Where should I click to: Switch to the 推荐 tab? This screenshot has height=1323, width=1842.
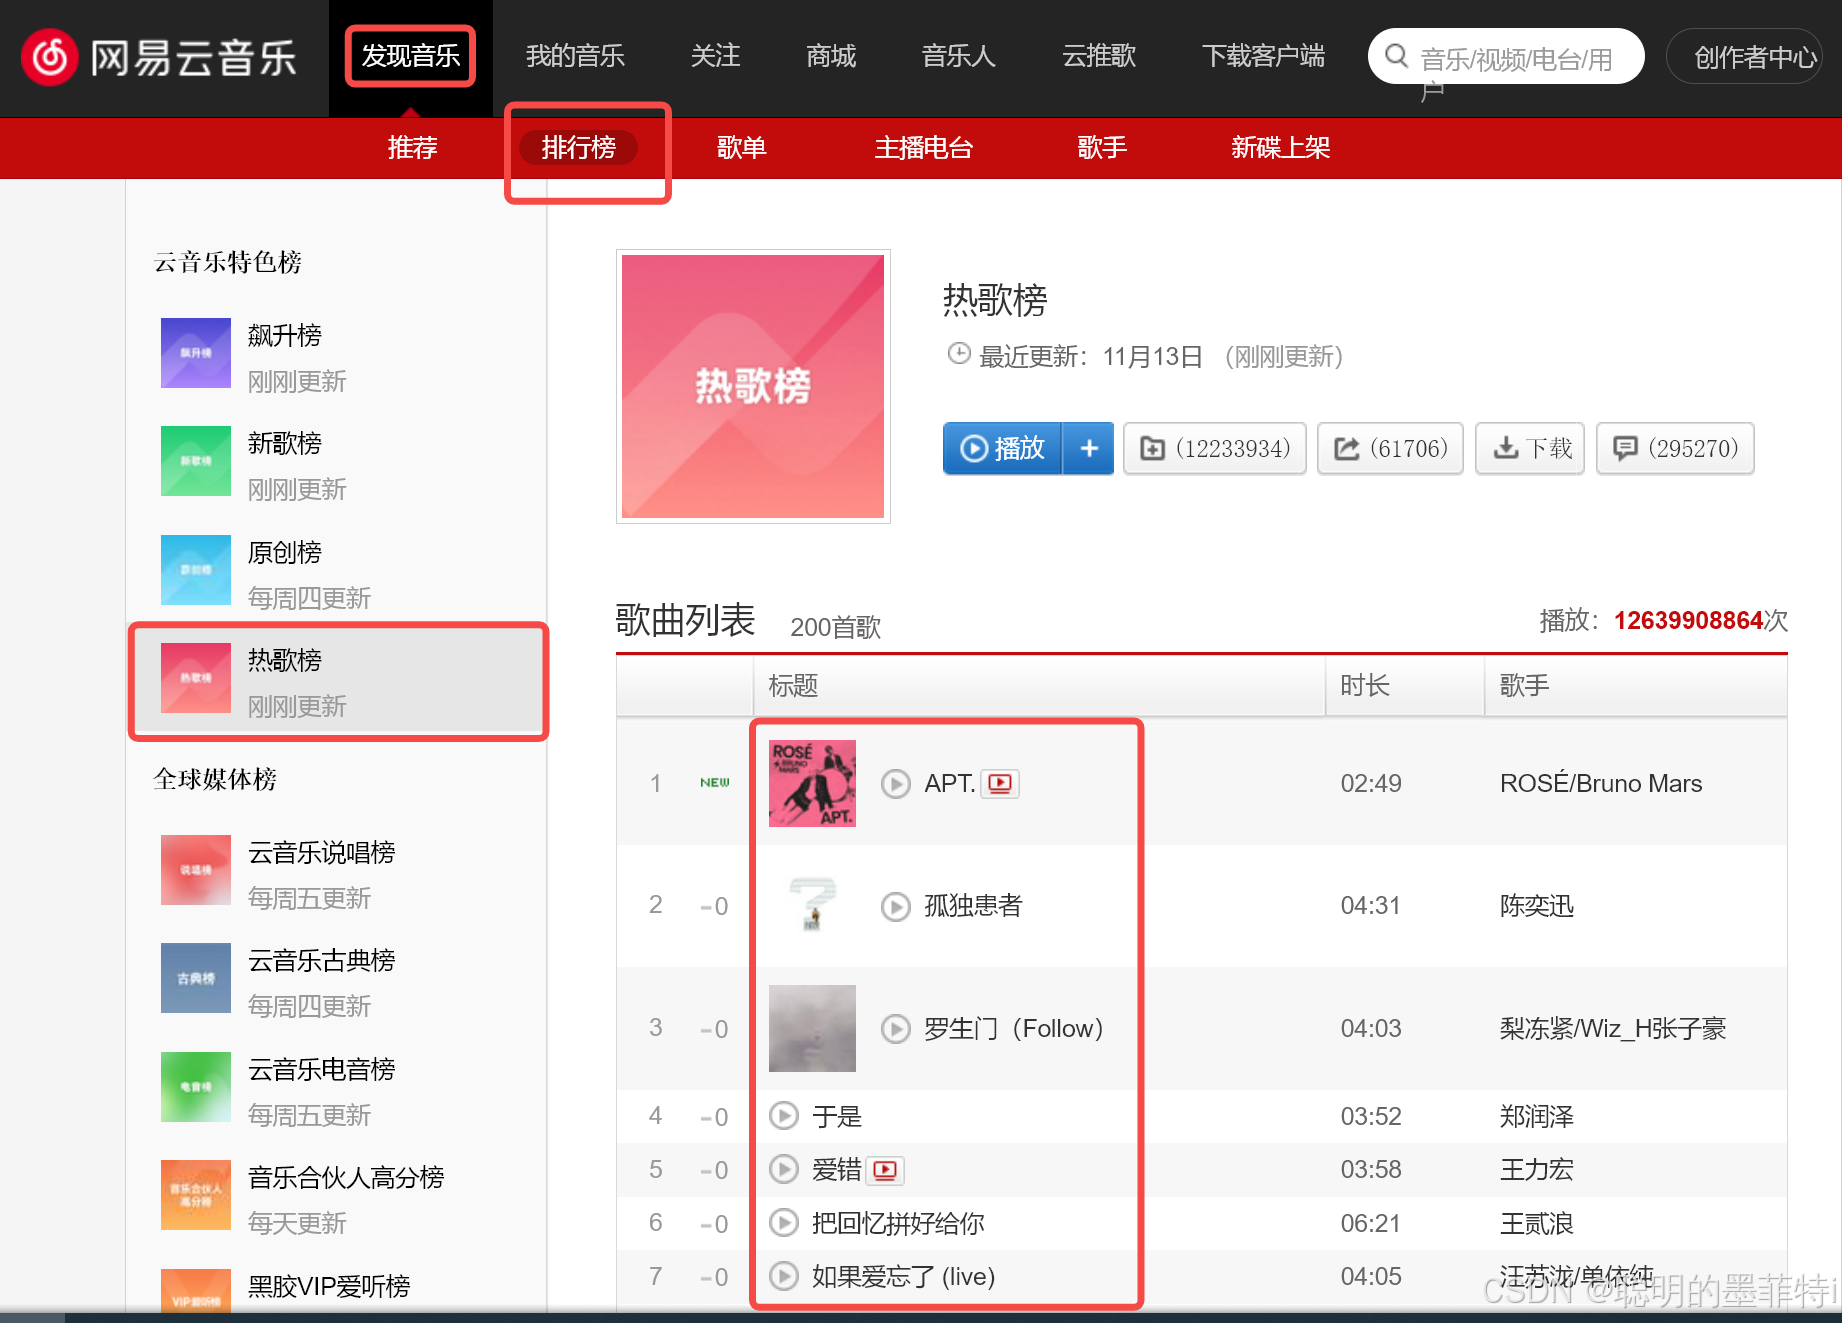pos(413,148)
